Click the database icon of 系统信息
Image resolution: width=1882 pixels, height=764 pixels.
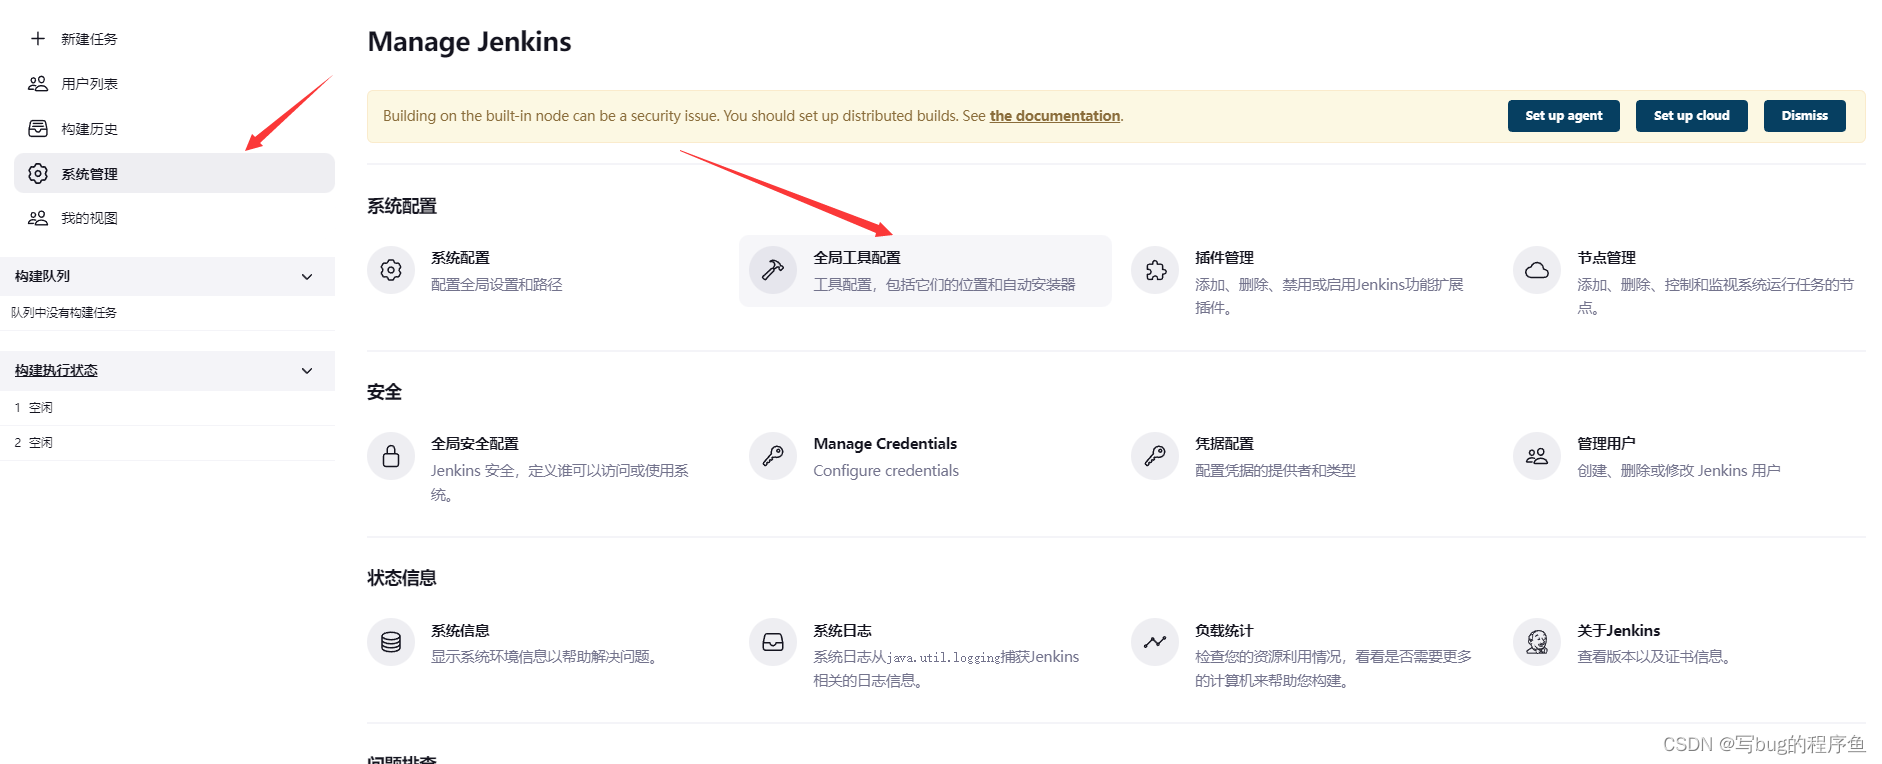(391, 642)
